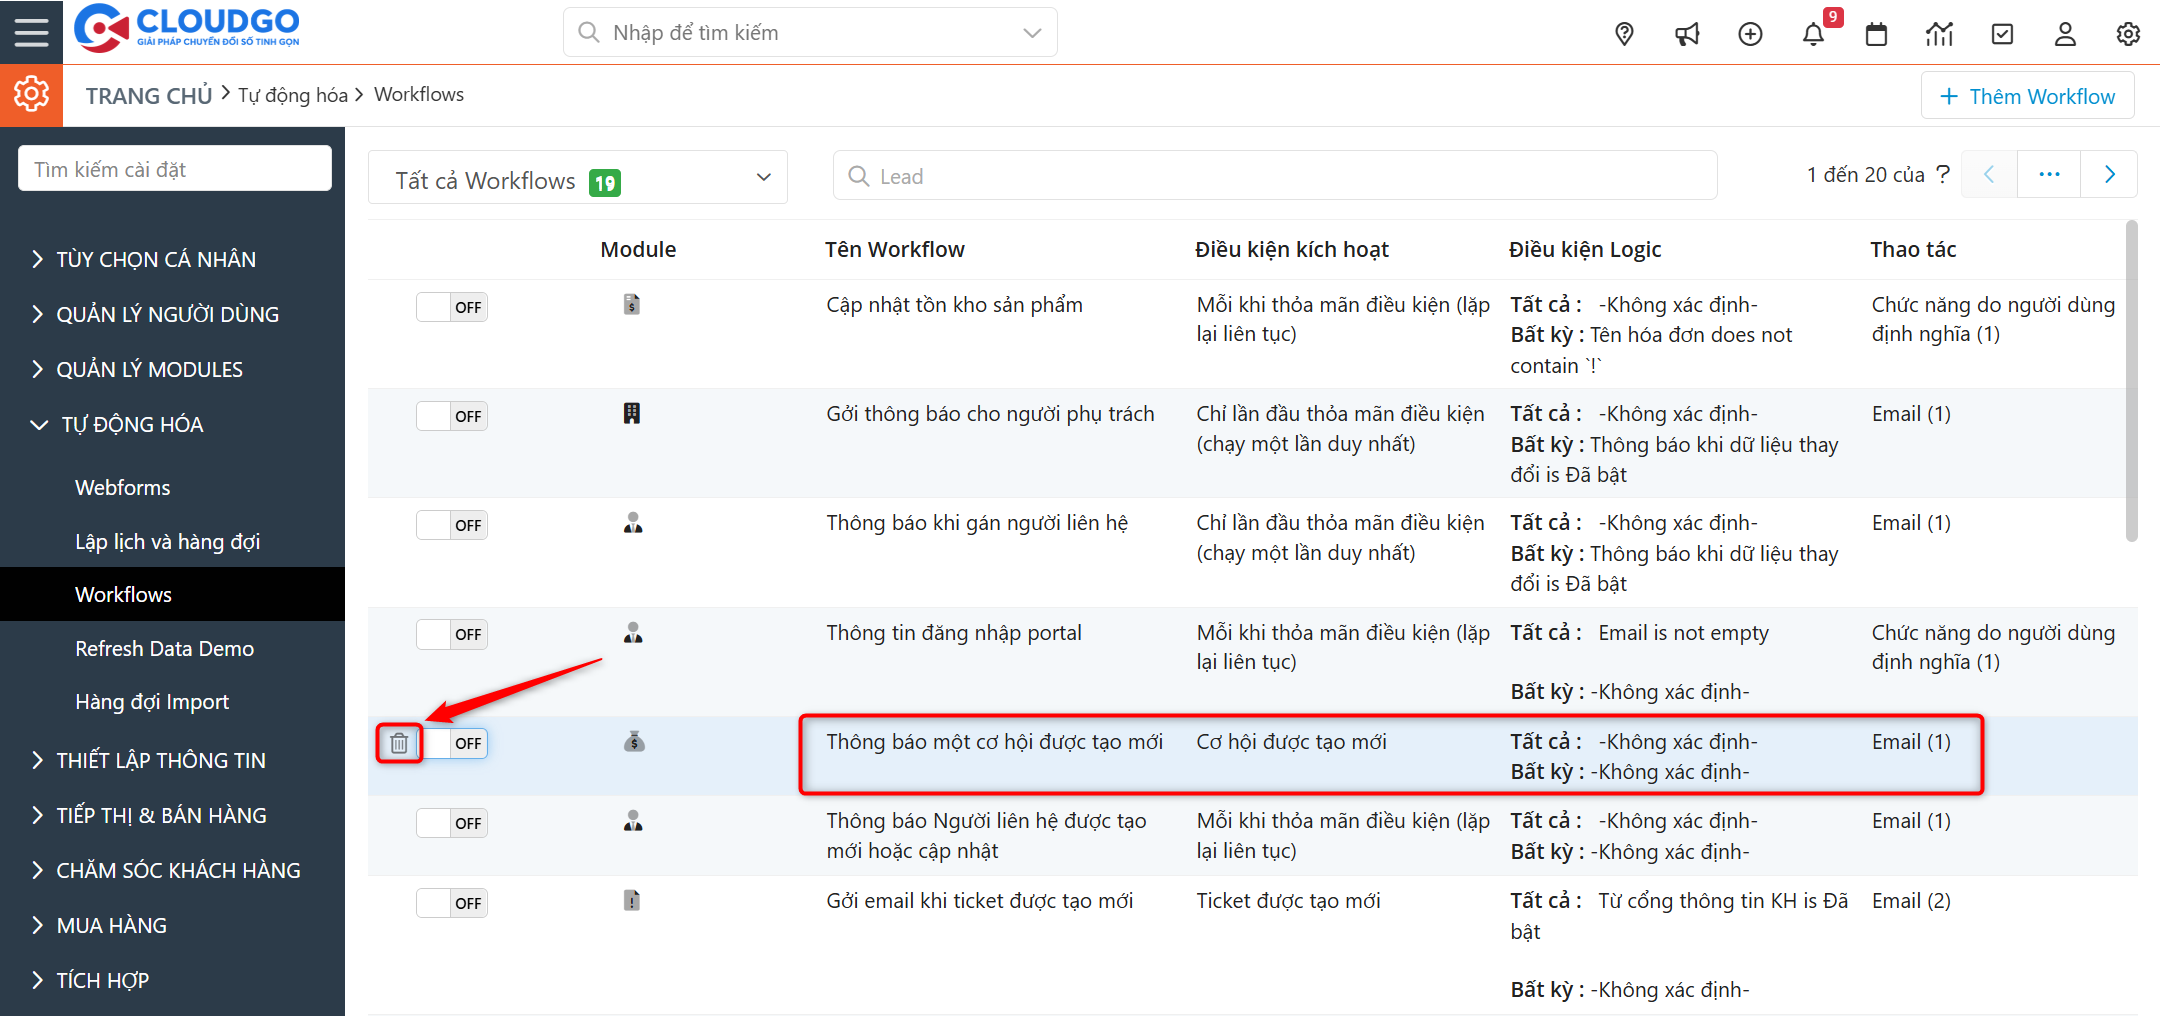Click the user profile icon

pyautogui.click(x=2065, y=35)
